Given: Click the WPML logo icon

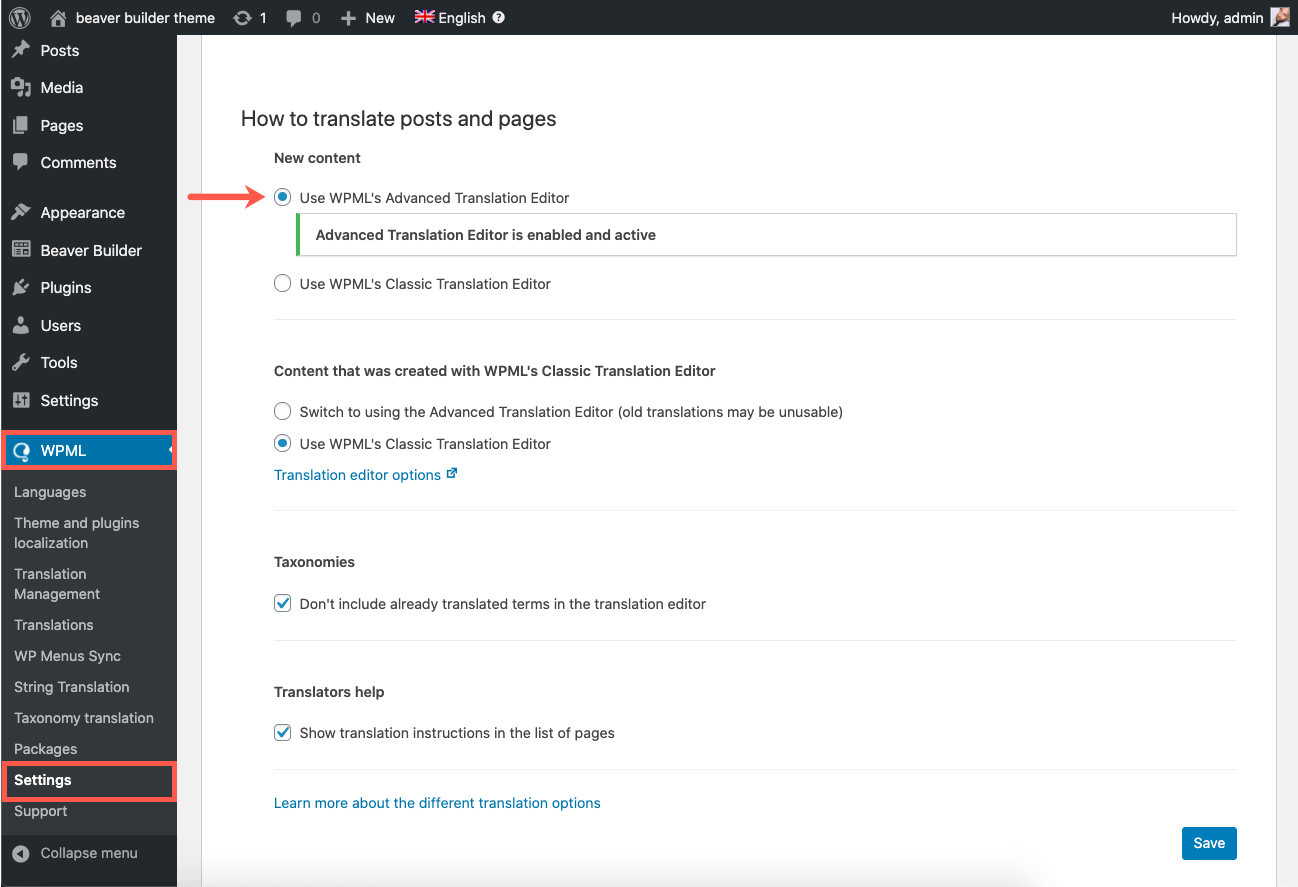Looking at the screenshot, I should pyautogui.click(x=21, y=451).
